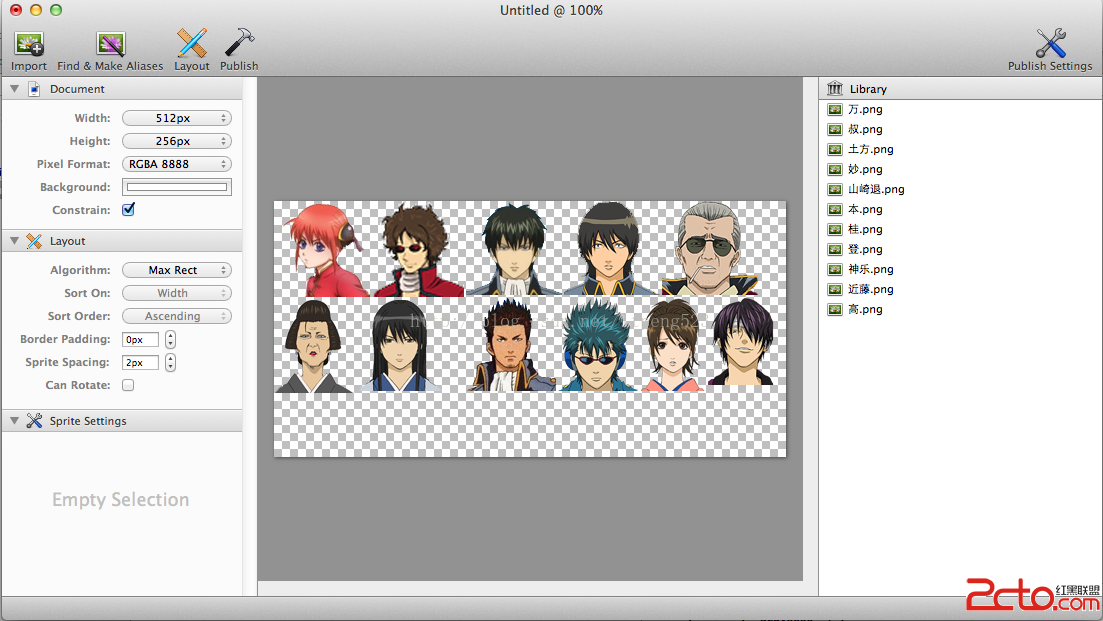Image resolution: width=1103 pixels, height=621 pixels.
Task: Click the Import toolbar icon
Action: click(x=29, y=44)
